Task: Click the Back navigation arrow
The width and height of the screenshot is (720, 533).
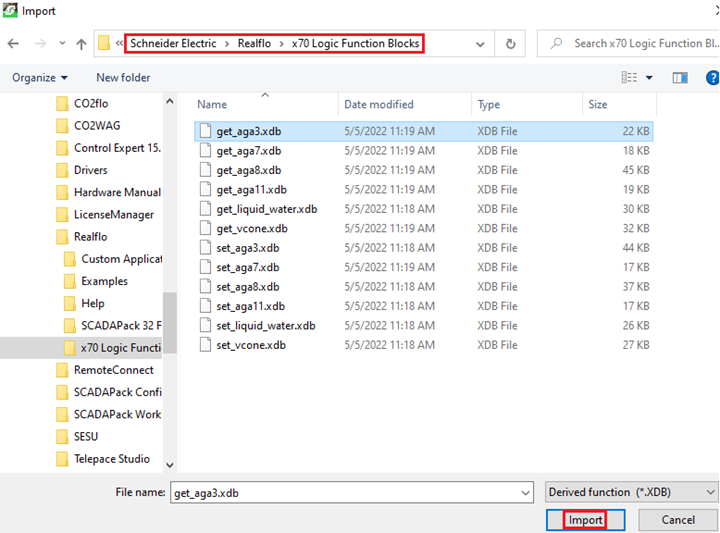Action: (x=13, y=44)
